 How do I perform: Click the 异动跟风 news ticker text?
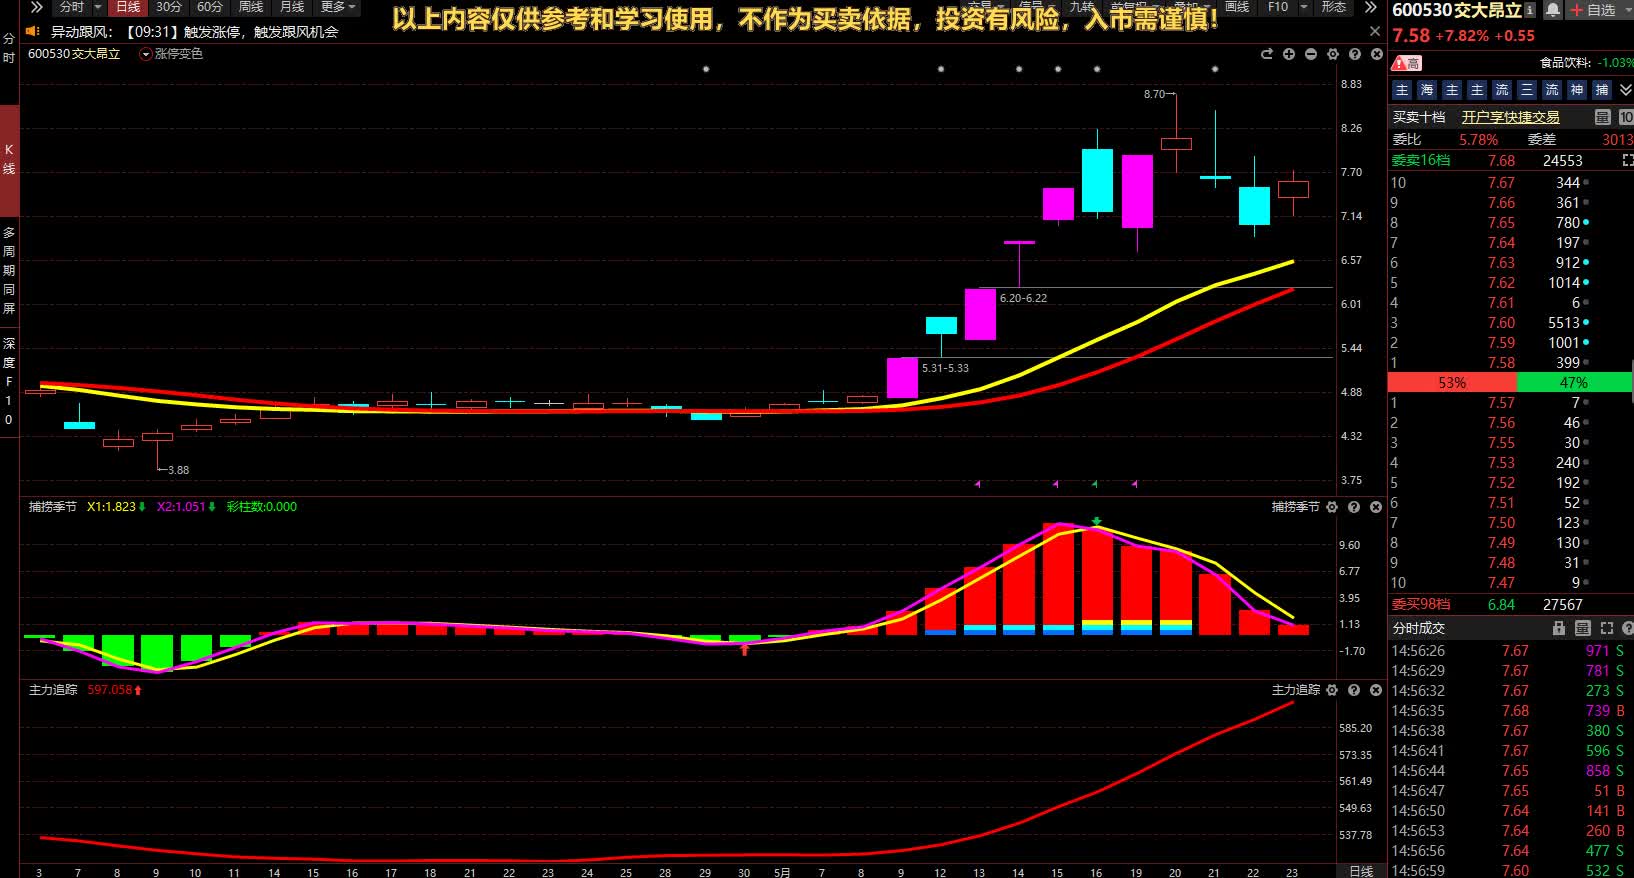[x=195, y=32]
